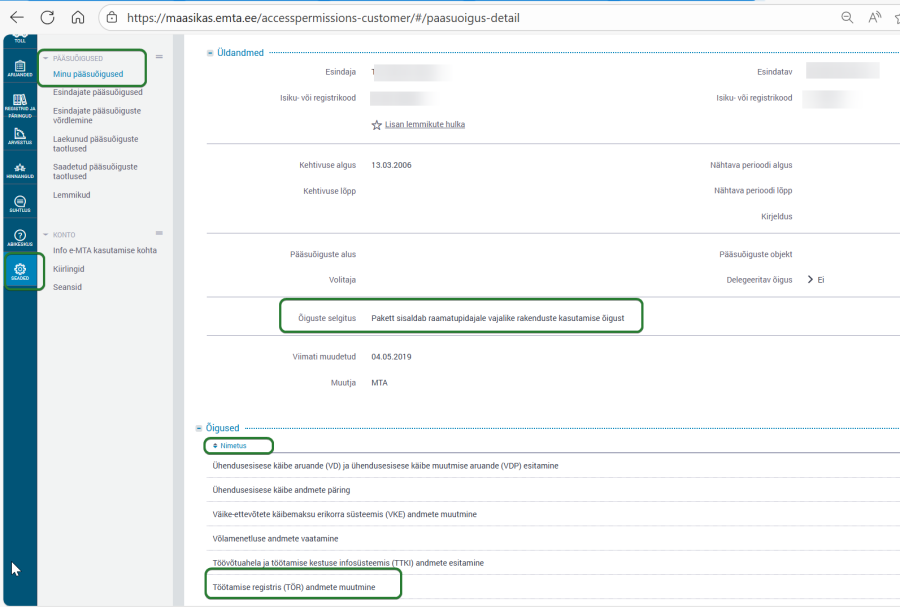Open Registrid ja päringud section
This screenshot has height=607, width=900.
coord(20,103)
